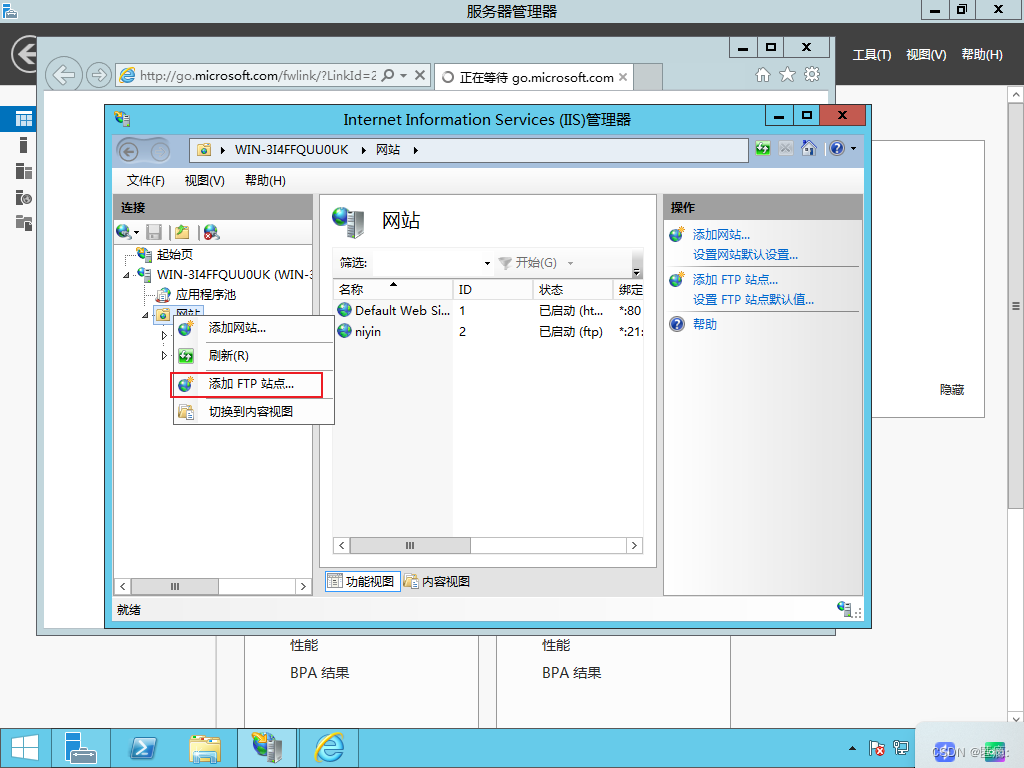The width and height of the screenshot is (1024, 768).
Task: Click the 开始(G) filter button
Action: (x=528, y=263)
